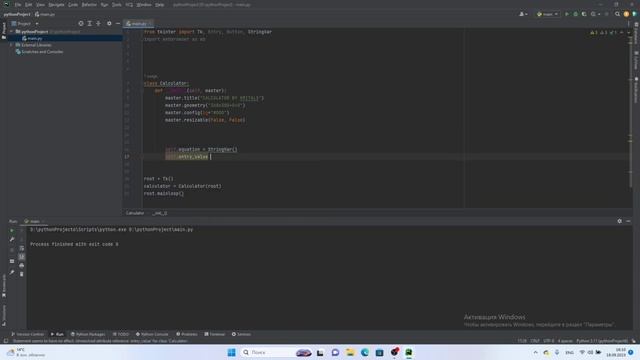Click the Python interpreter widget in status bar
Image resolution: width=640 pixels, height=360 pixels.
click(x=602, y=341)
